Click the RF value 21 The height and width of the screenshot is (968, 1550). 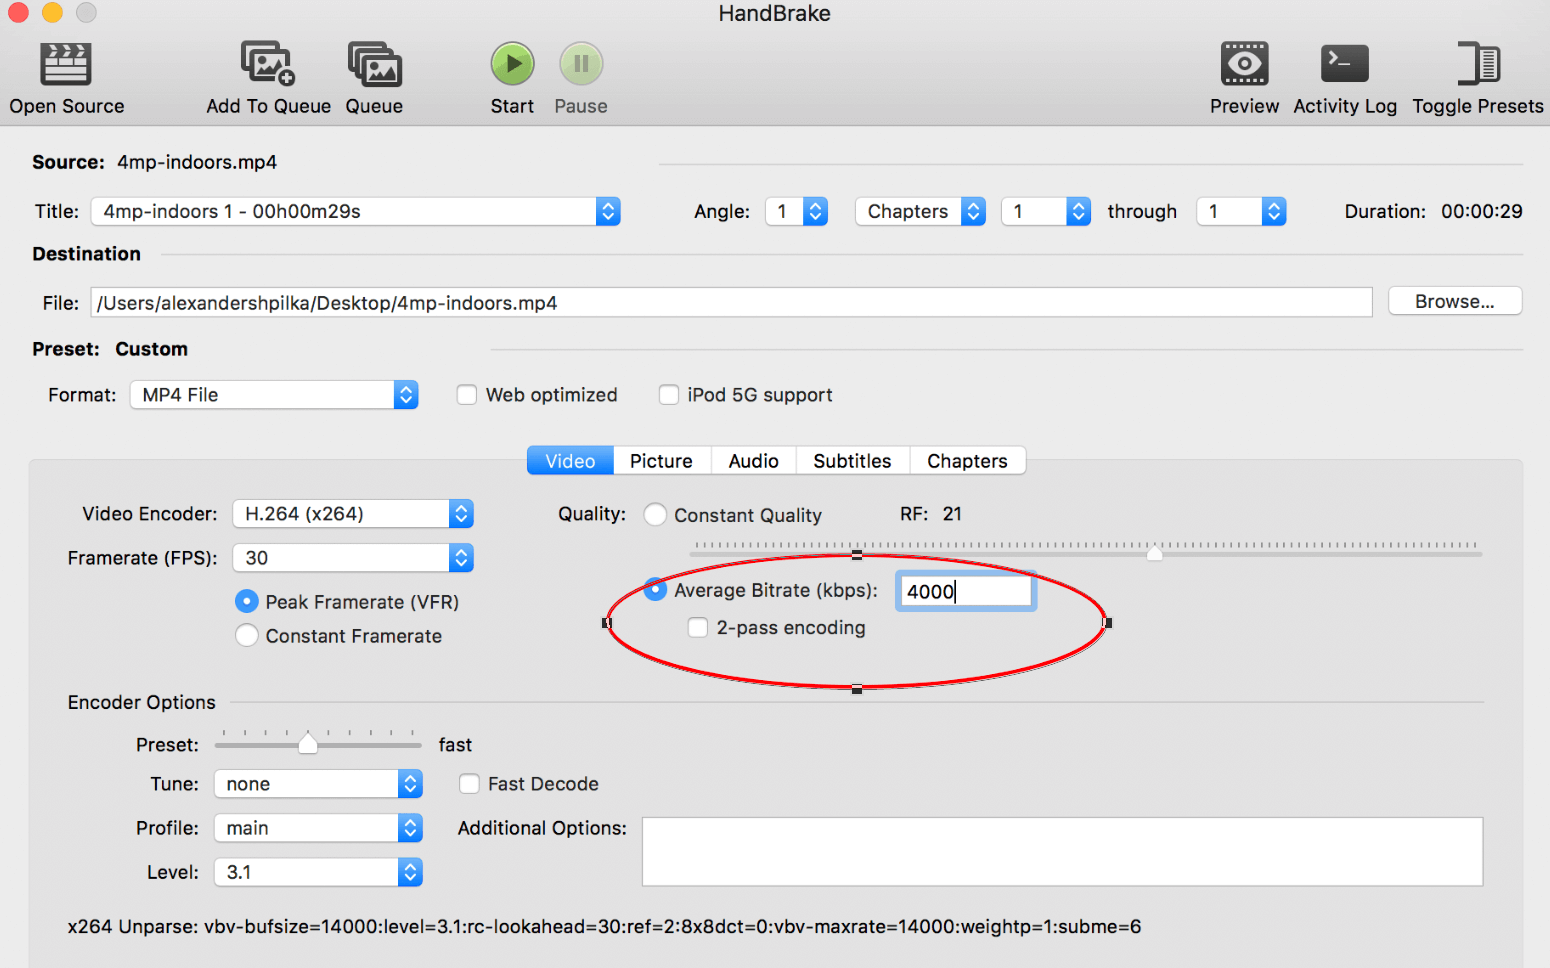click(x=952, y=513)
